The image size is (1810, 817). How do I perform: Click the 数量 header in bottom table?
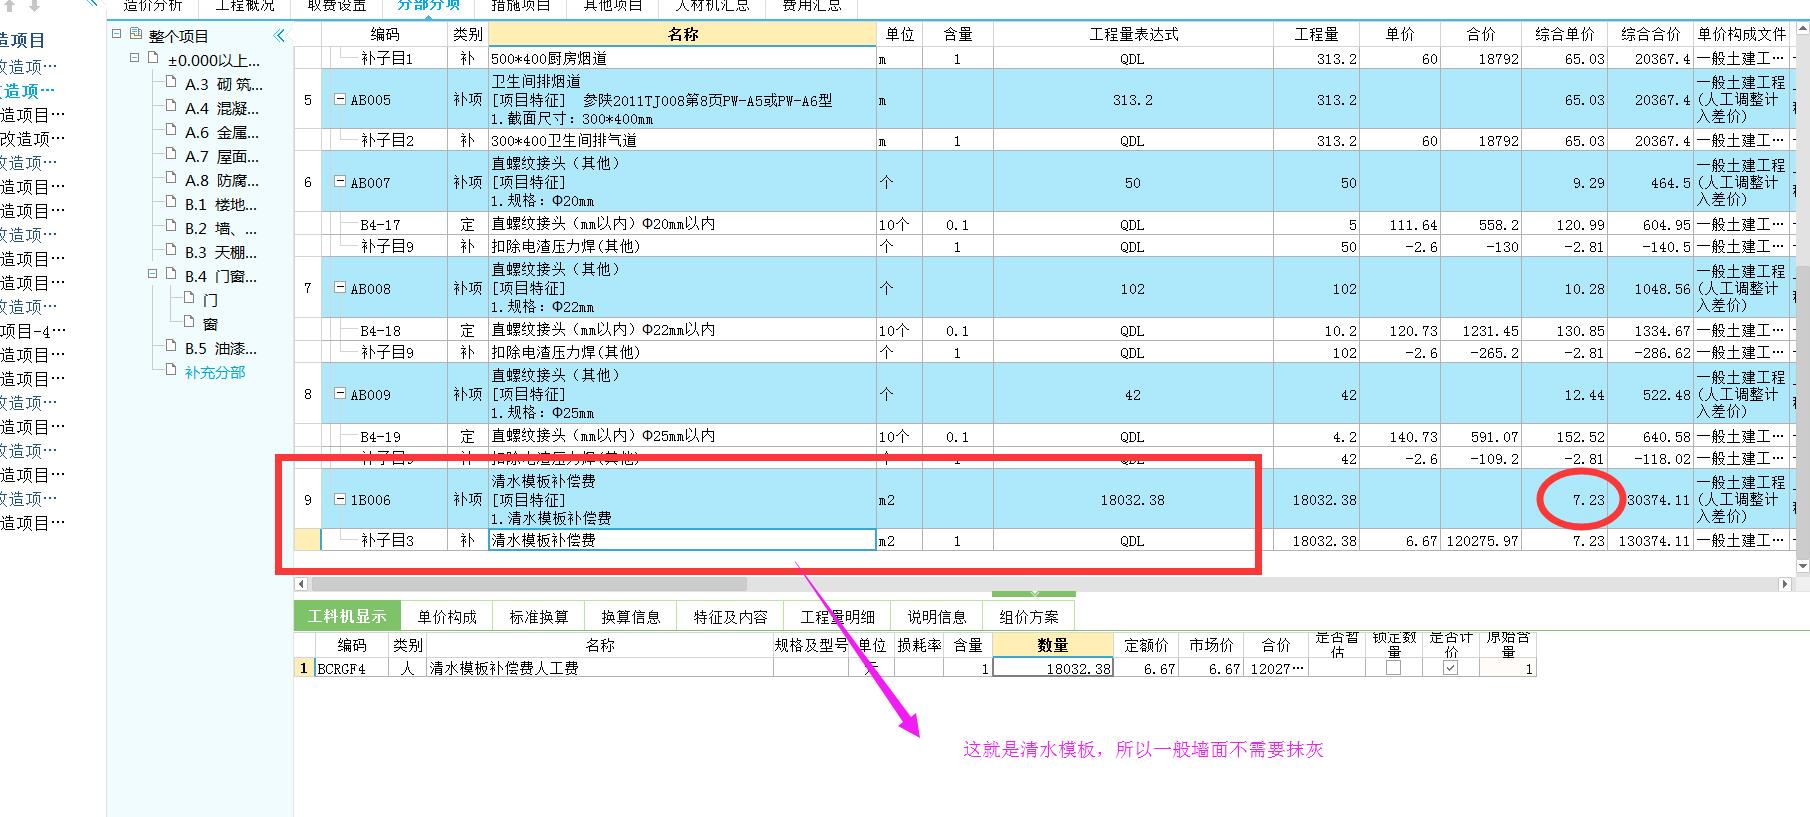pyautogui.click(x=1053, y=645)
